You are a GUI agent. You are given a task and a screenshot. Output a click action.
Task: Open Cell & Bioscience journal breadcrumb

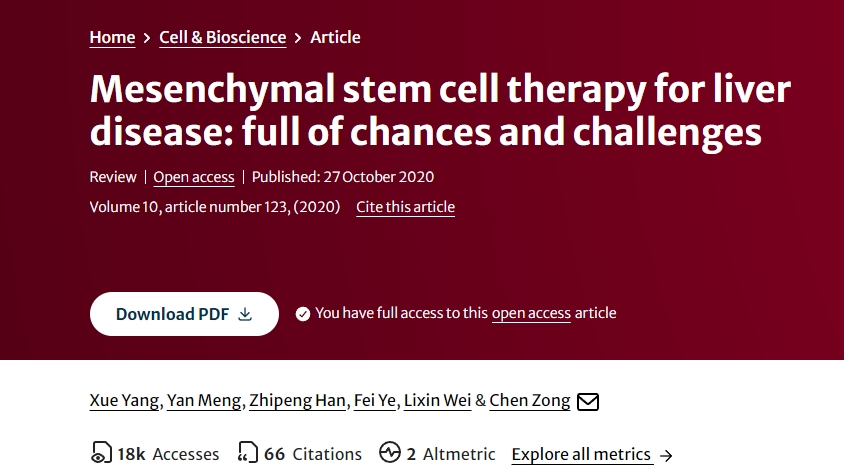[222, 37]
